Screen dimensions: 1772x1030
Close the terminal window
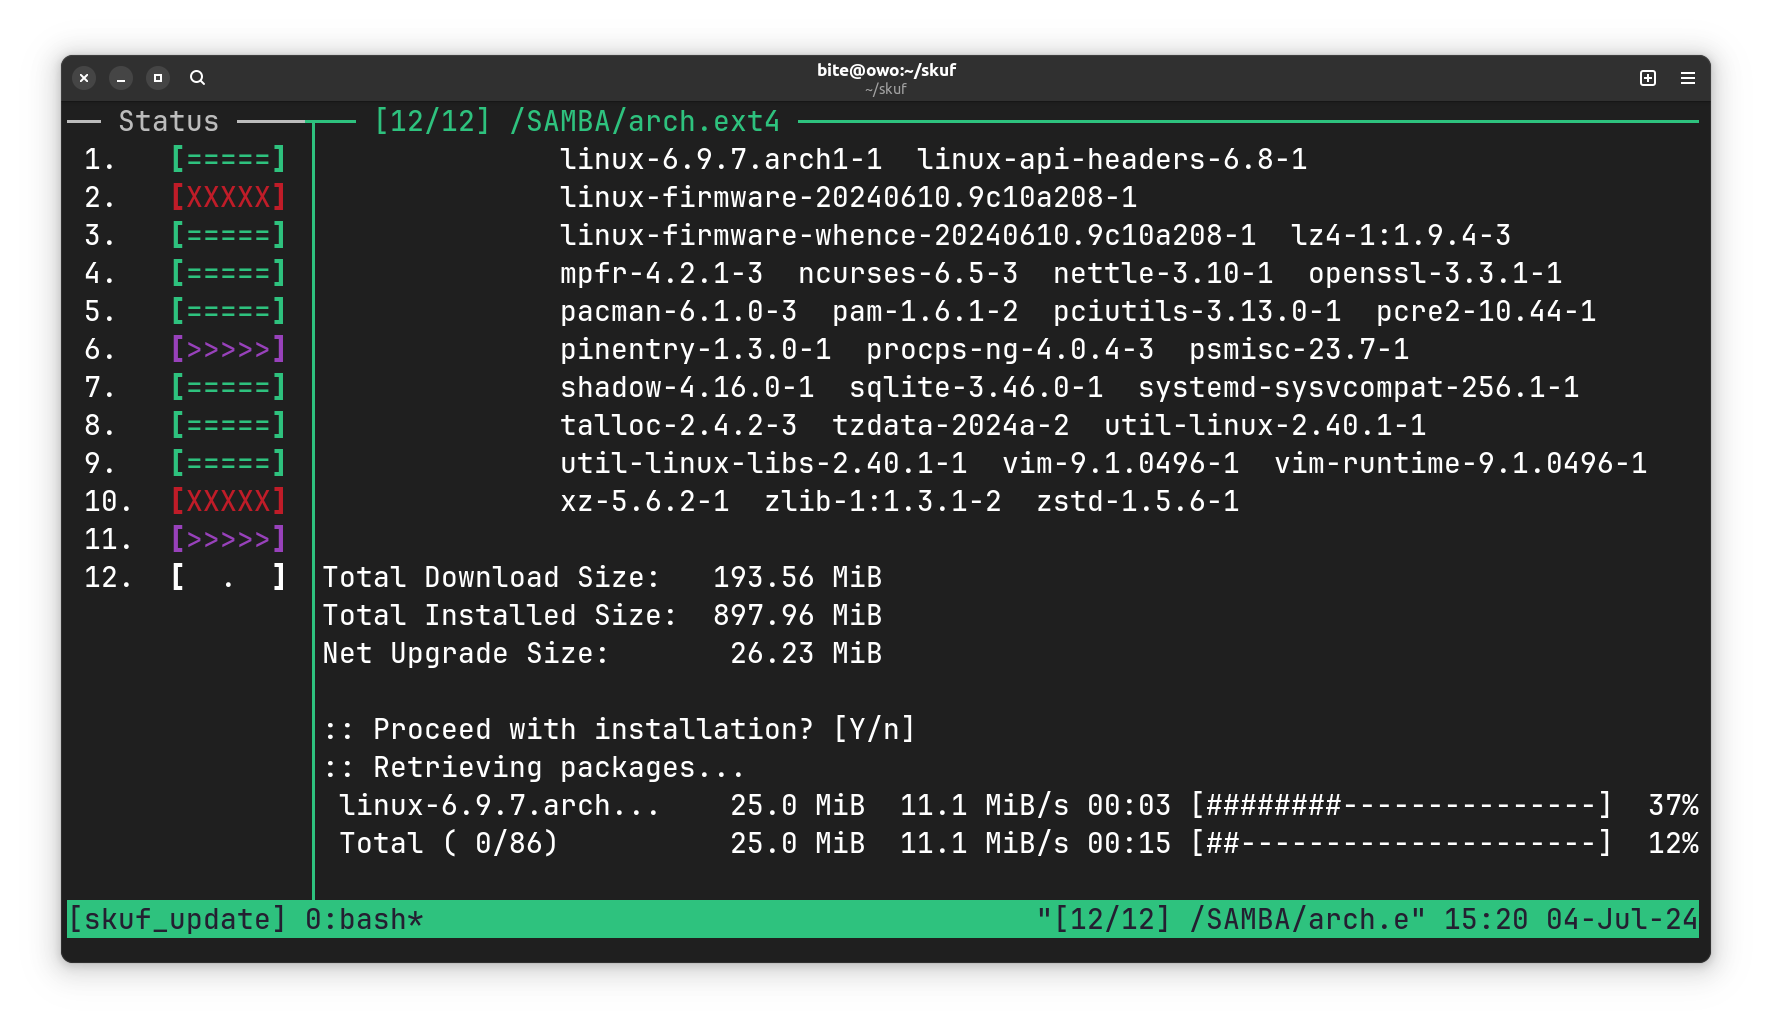(84, 77)
